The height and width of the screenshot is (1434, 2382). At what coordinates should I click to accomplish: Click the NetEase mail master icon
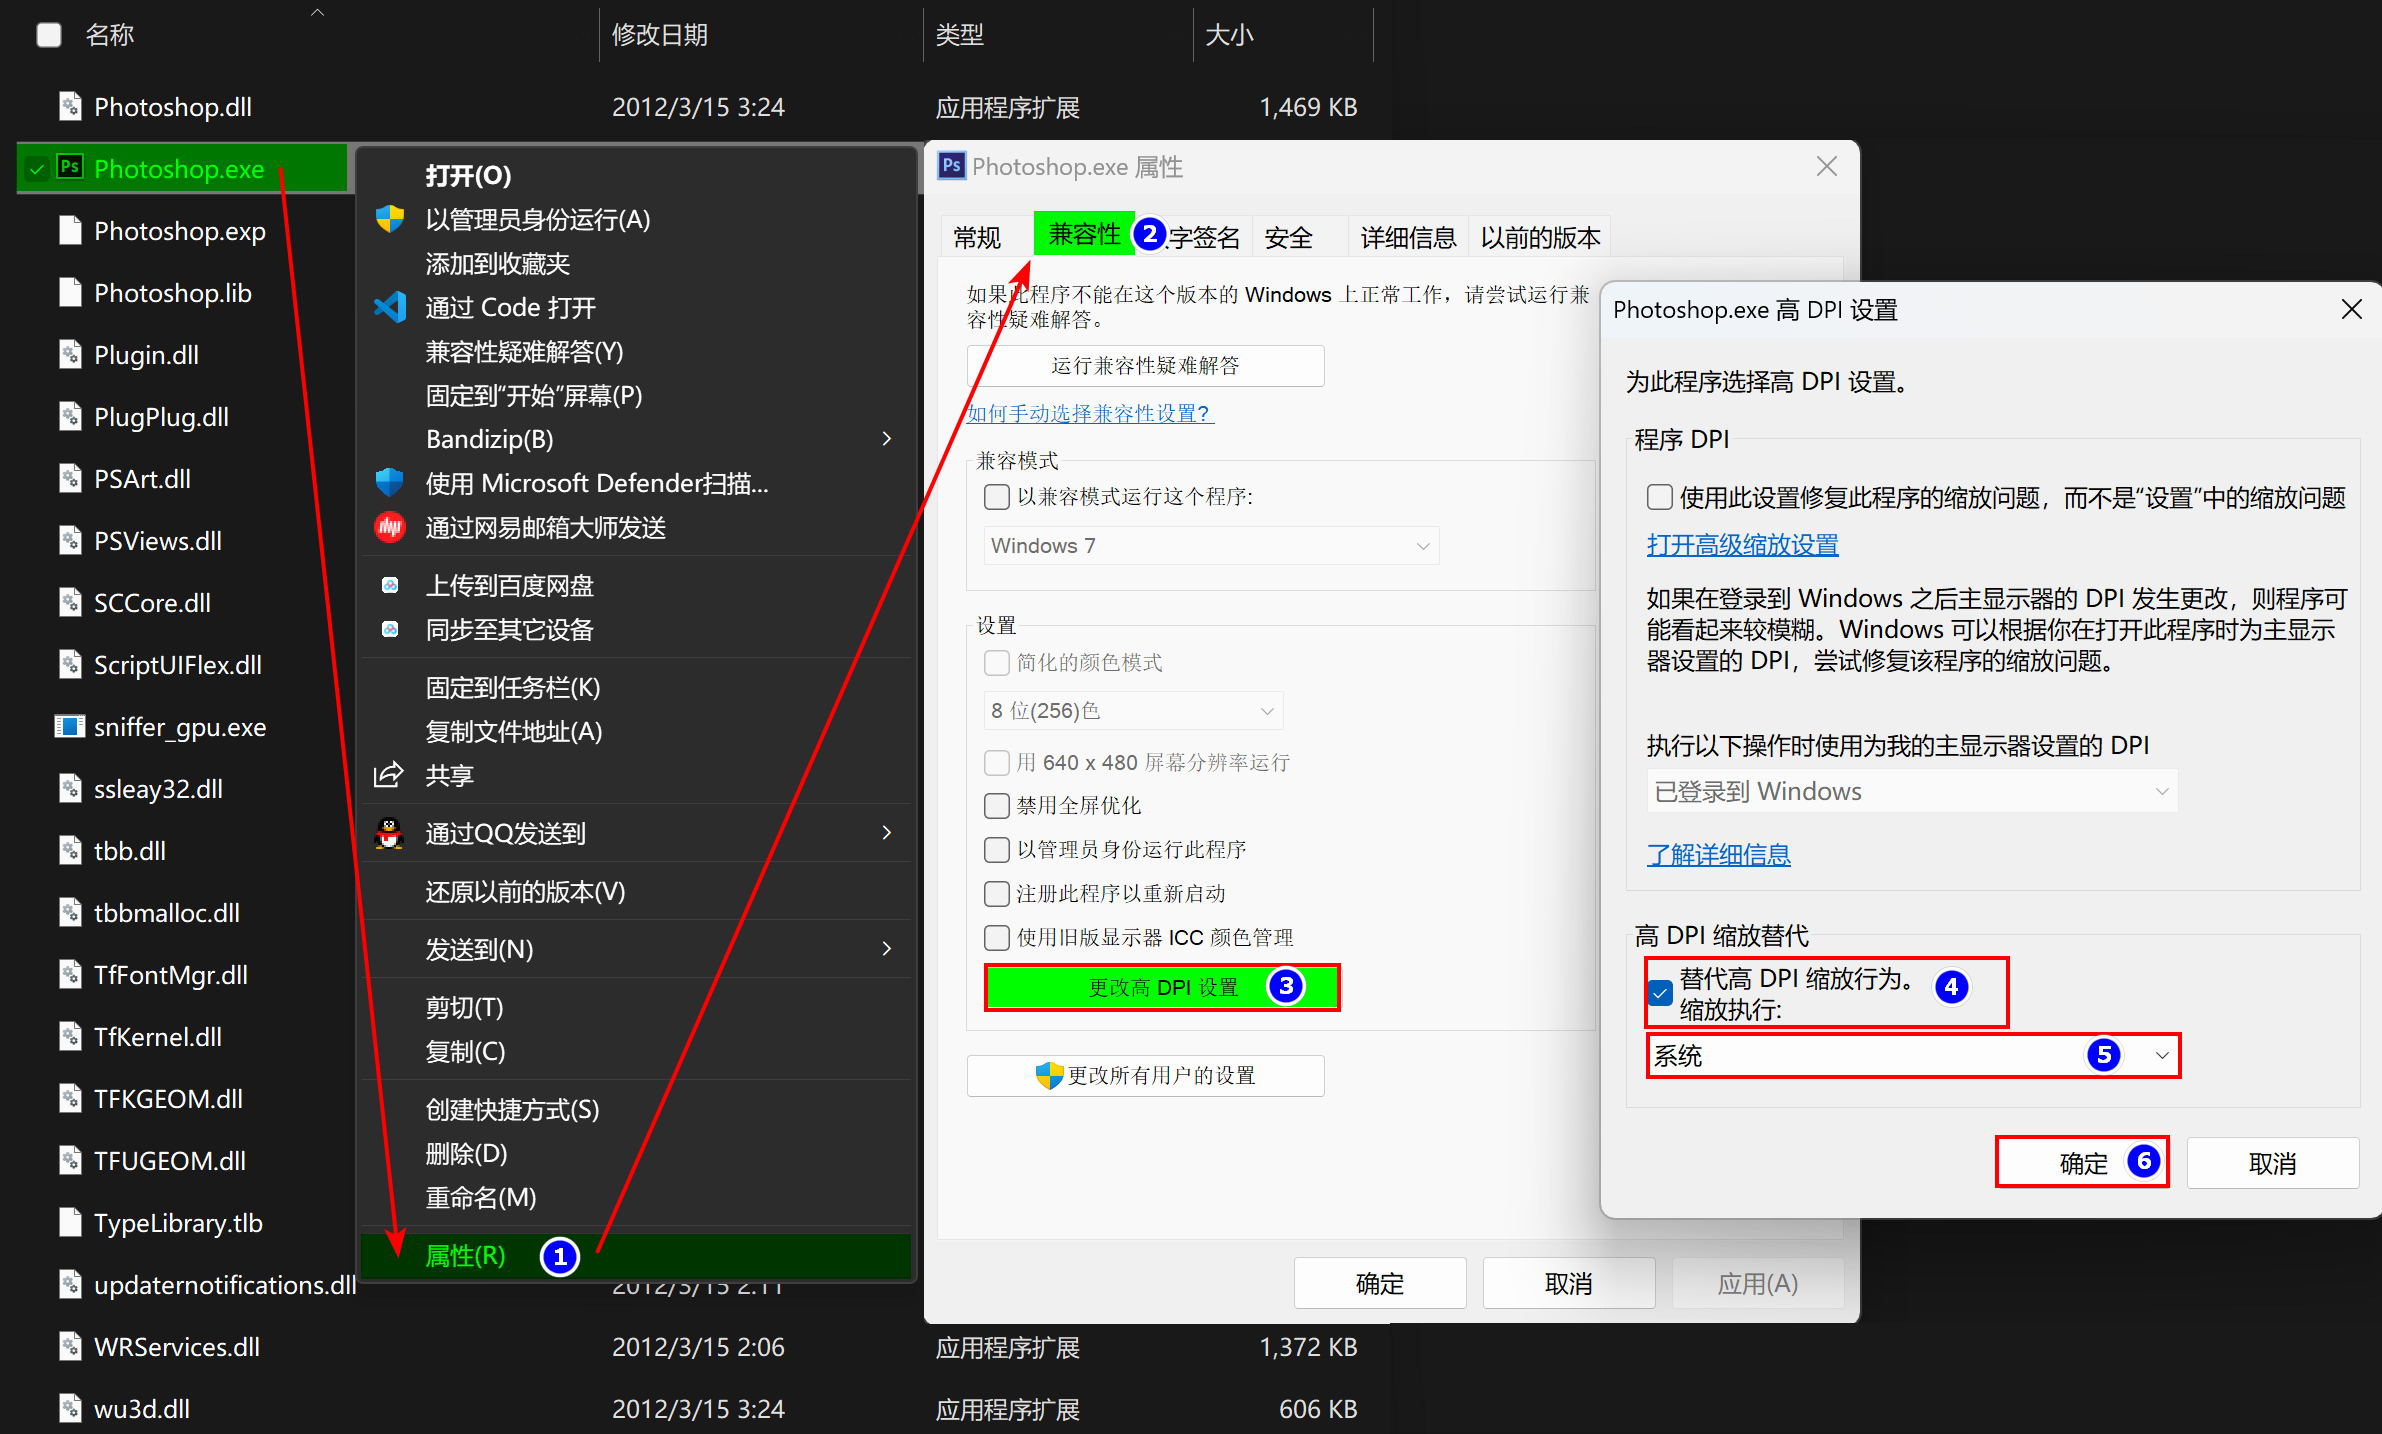(389, 527)
